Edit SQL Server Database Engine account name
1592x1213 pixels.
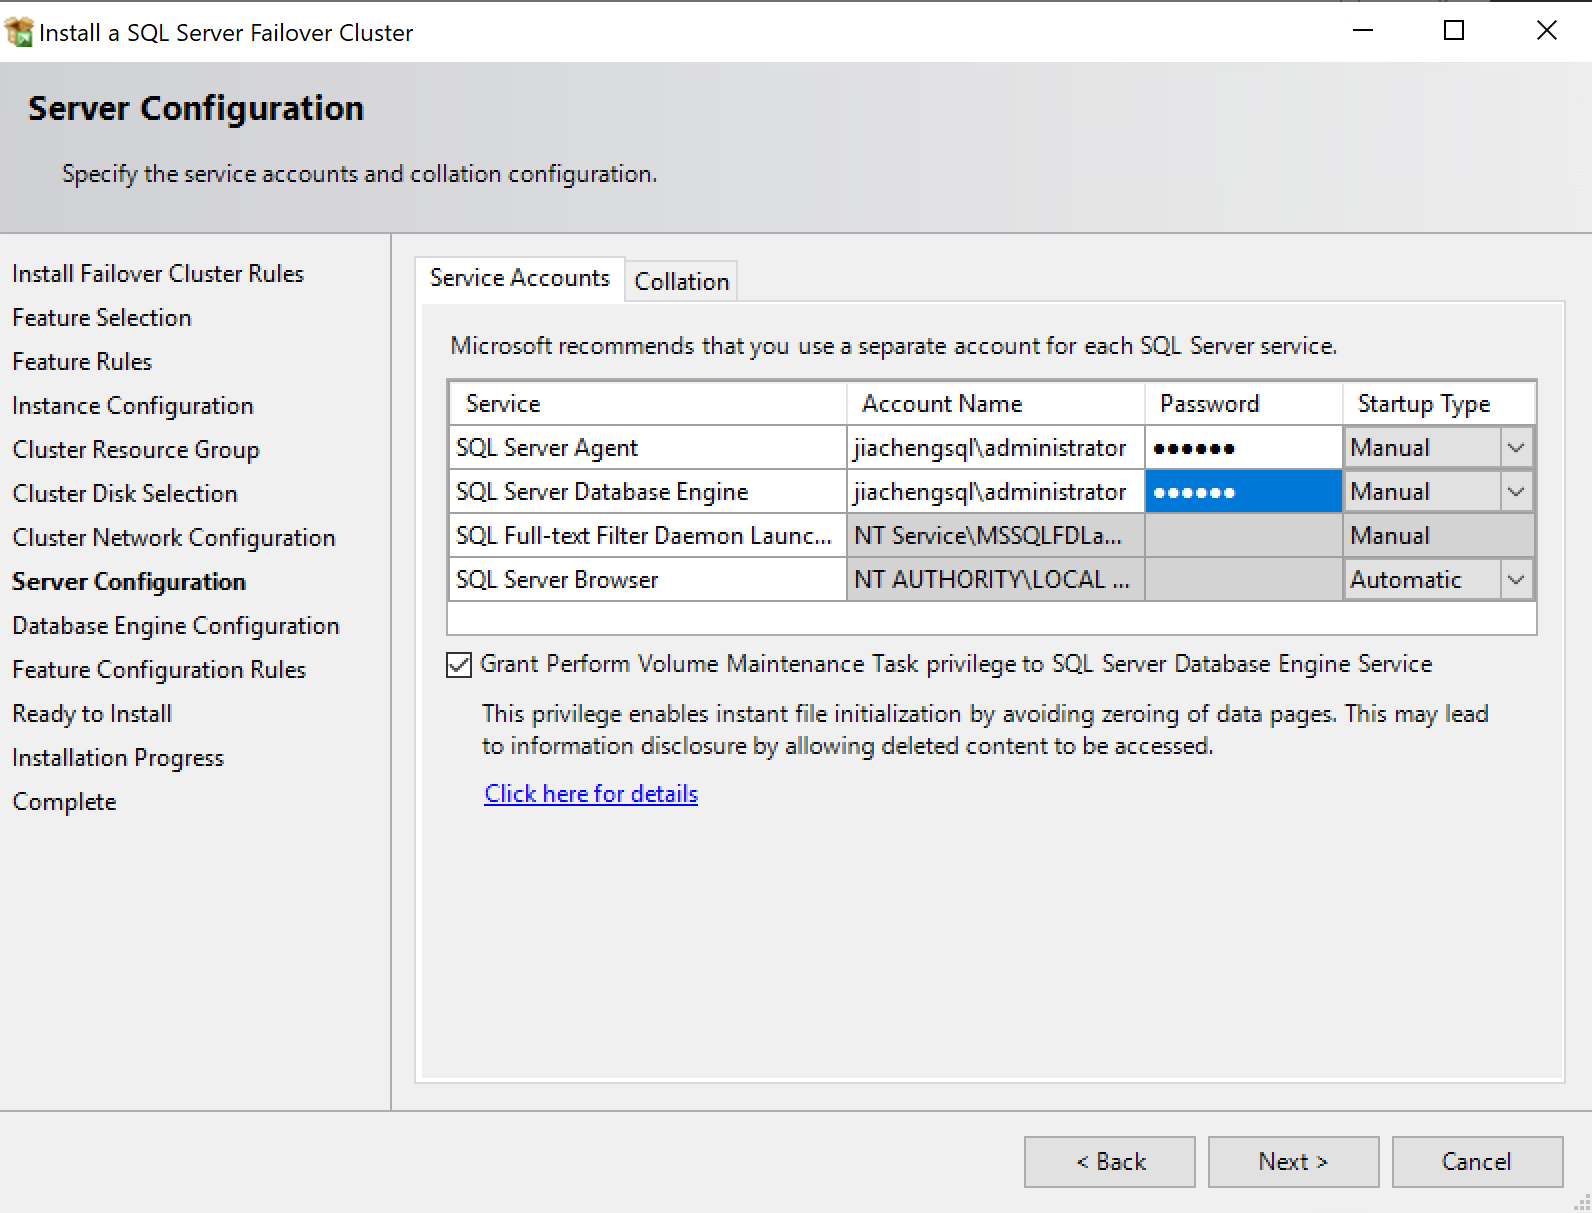point(993,492)
